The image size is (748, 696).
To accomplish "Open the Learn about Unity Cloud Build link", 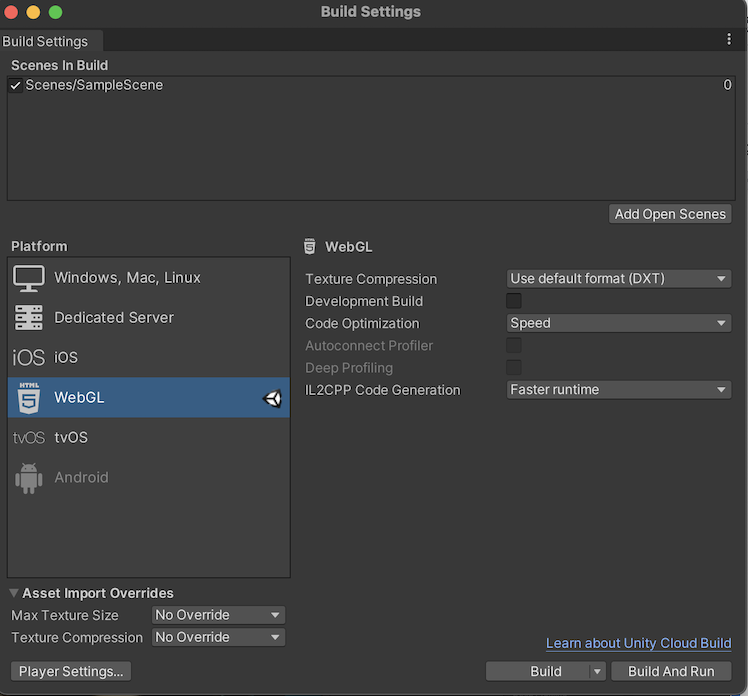I will tap(638, 643).
